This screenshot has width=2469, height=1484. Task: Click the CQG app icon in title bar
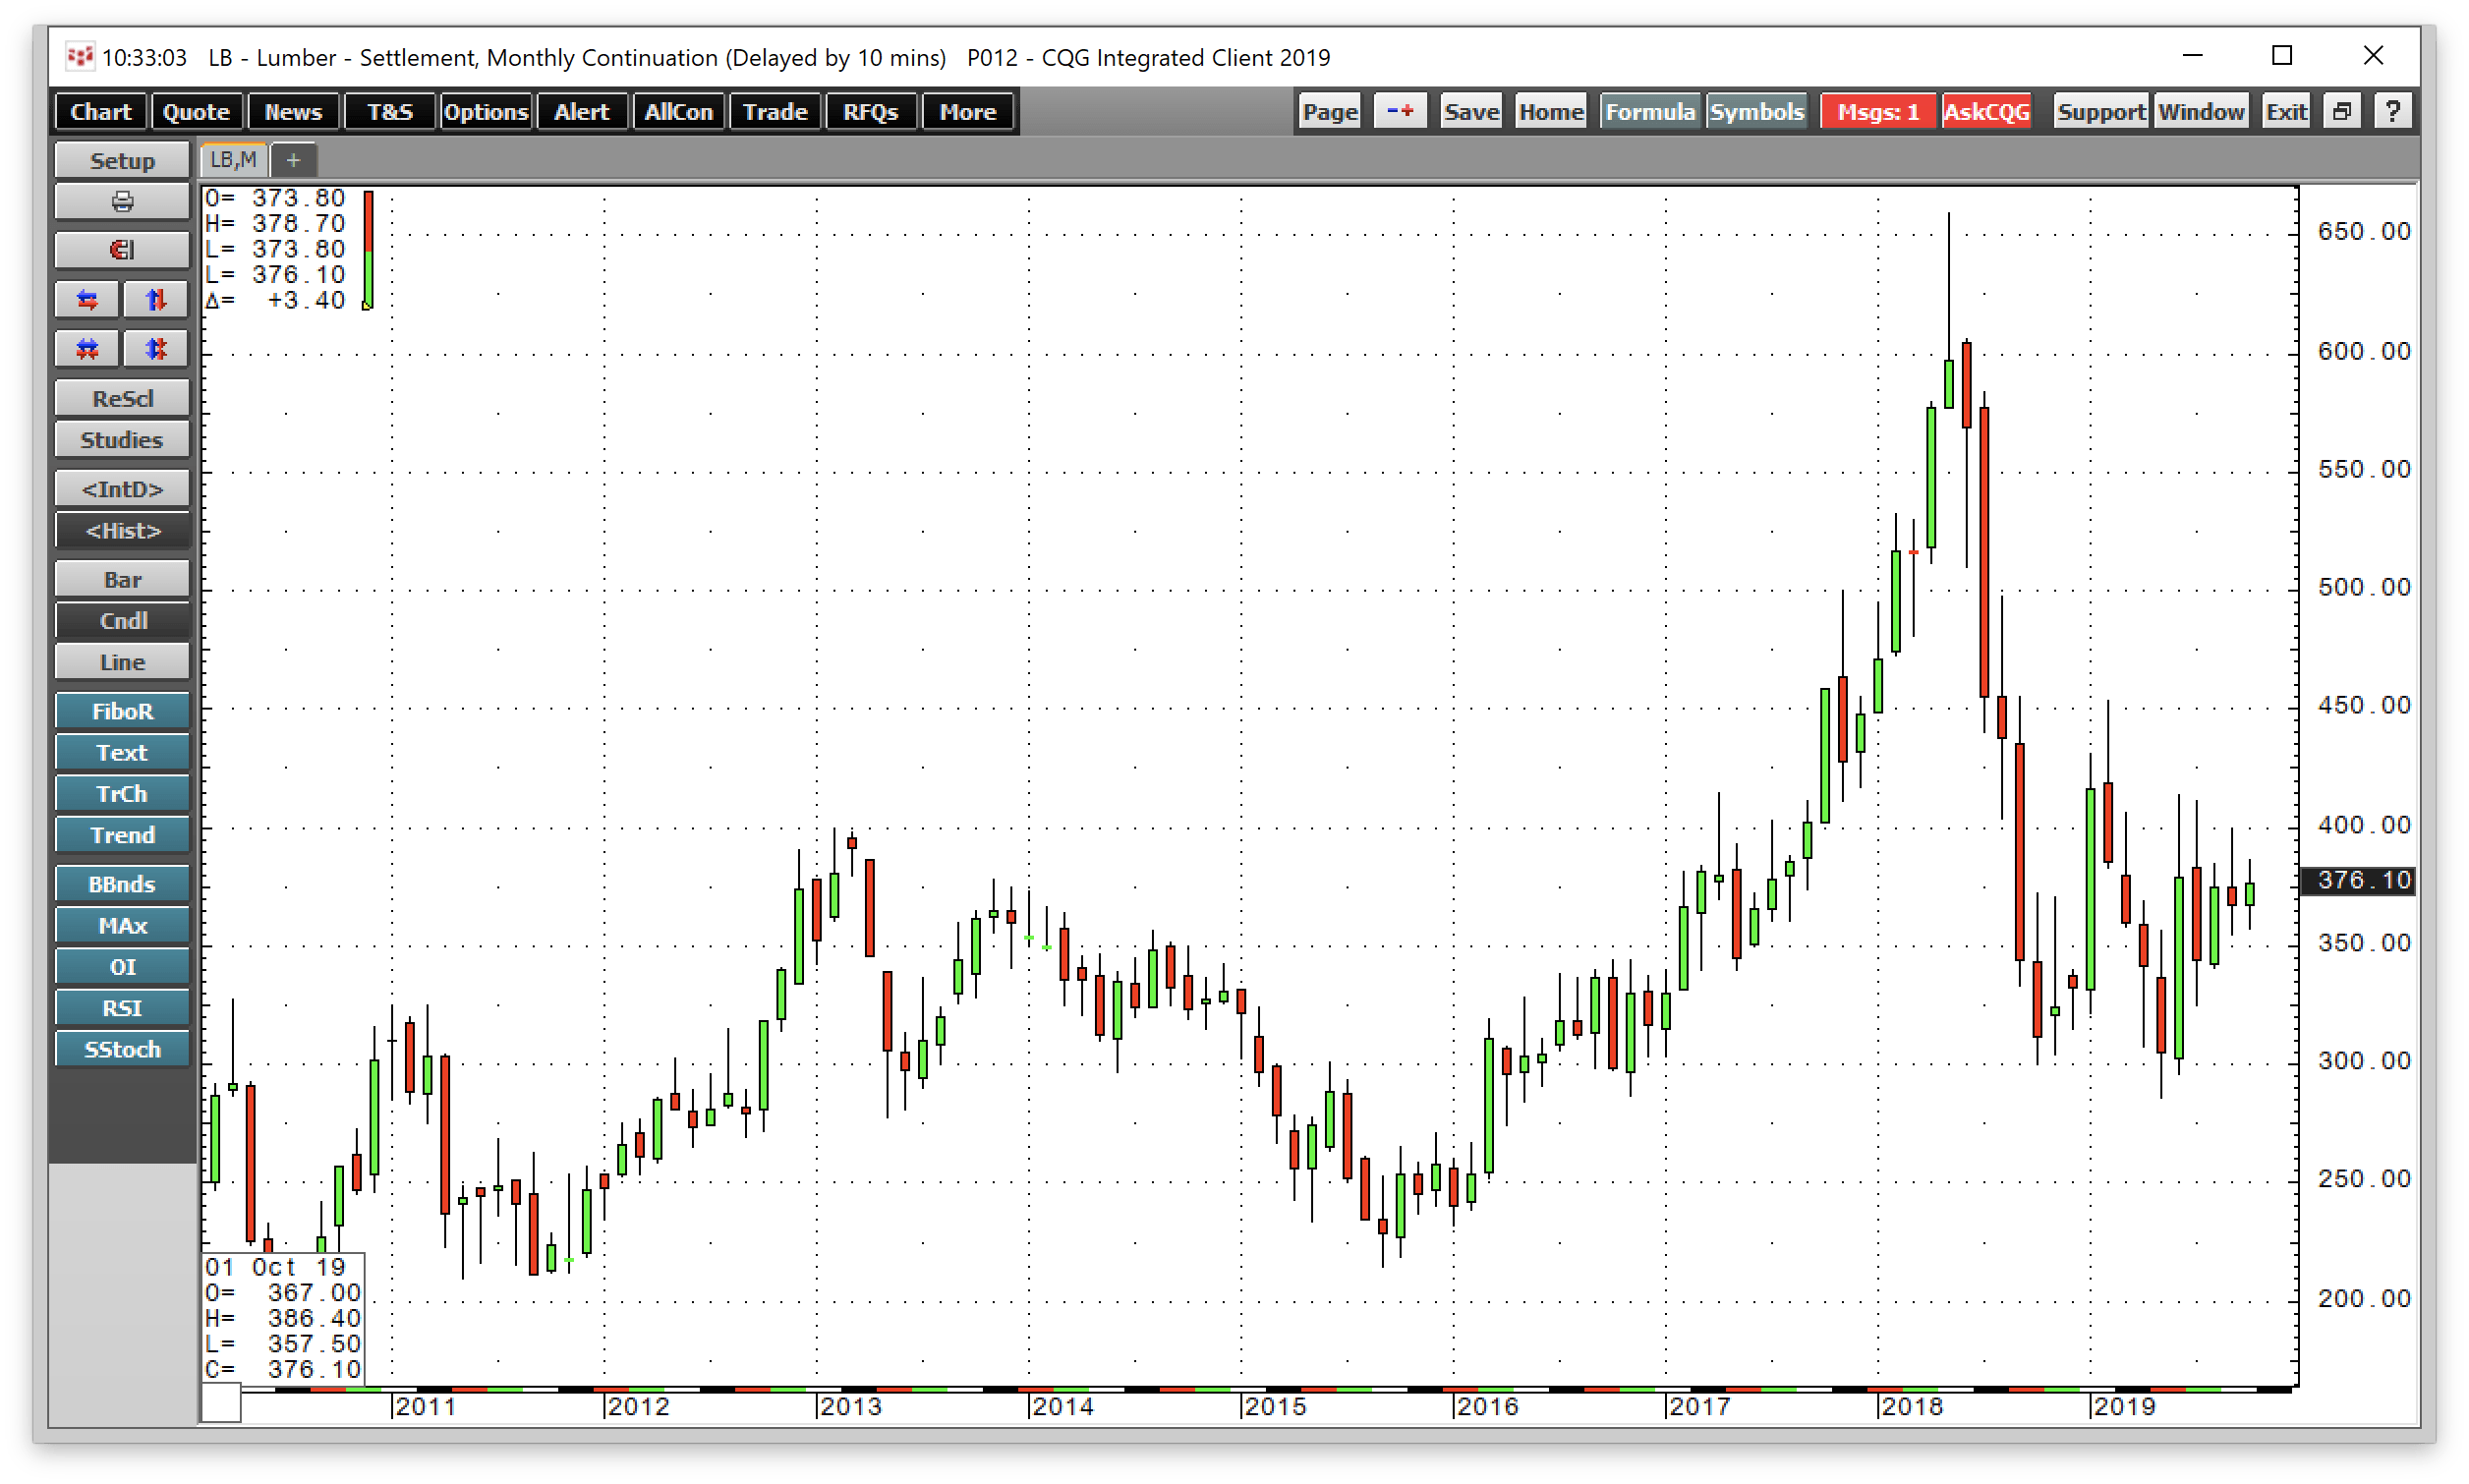(79, 57)
